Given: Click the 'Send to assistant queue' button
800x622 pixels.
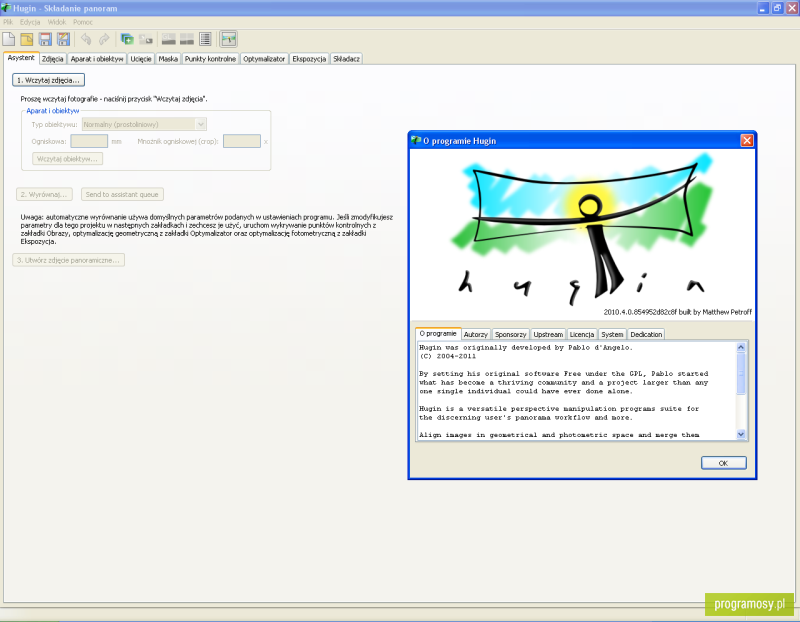Looking at the screenshot, I should pyautogui.click(x=122, y=194).
